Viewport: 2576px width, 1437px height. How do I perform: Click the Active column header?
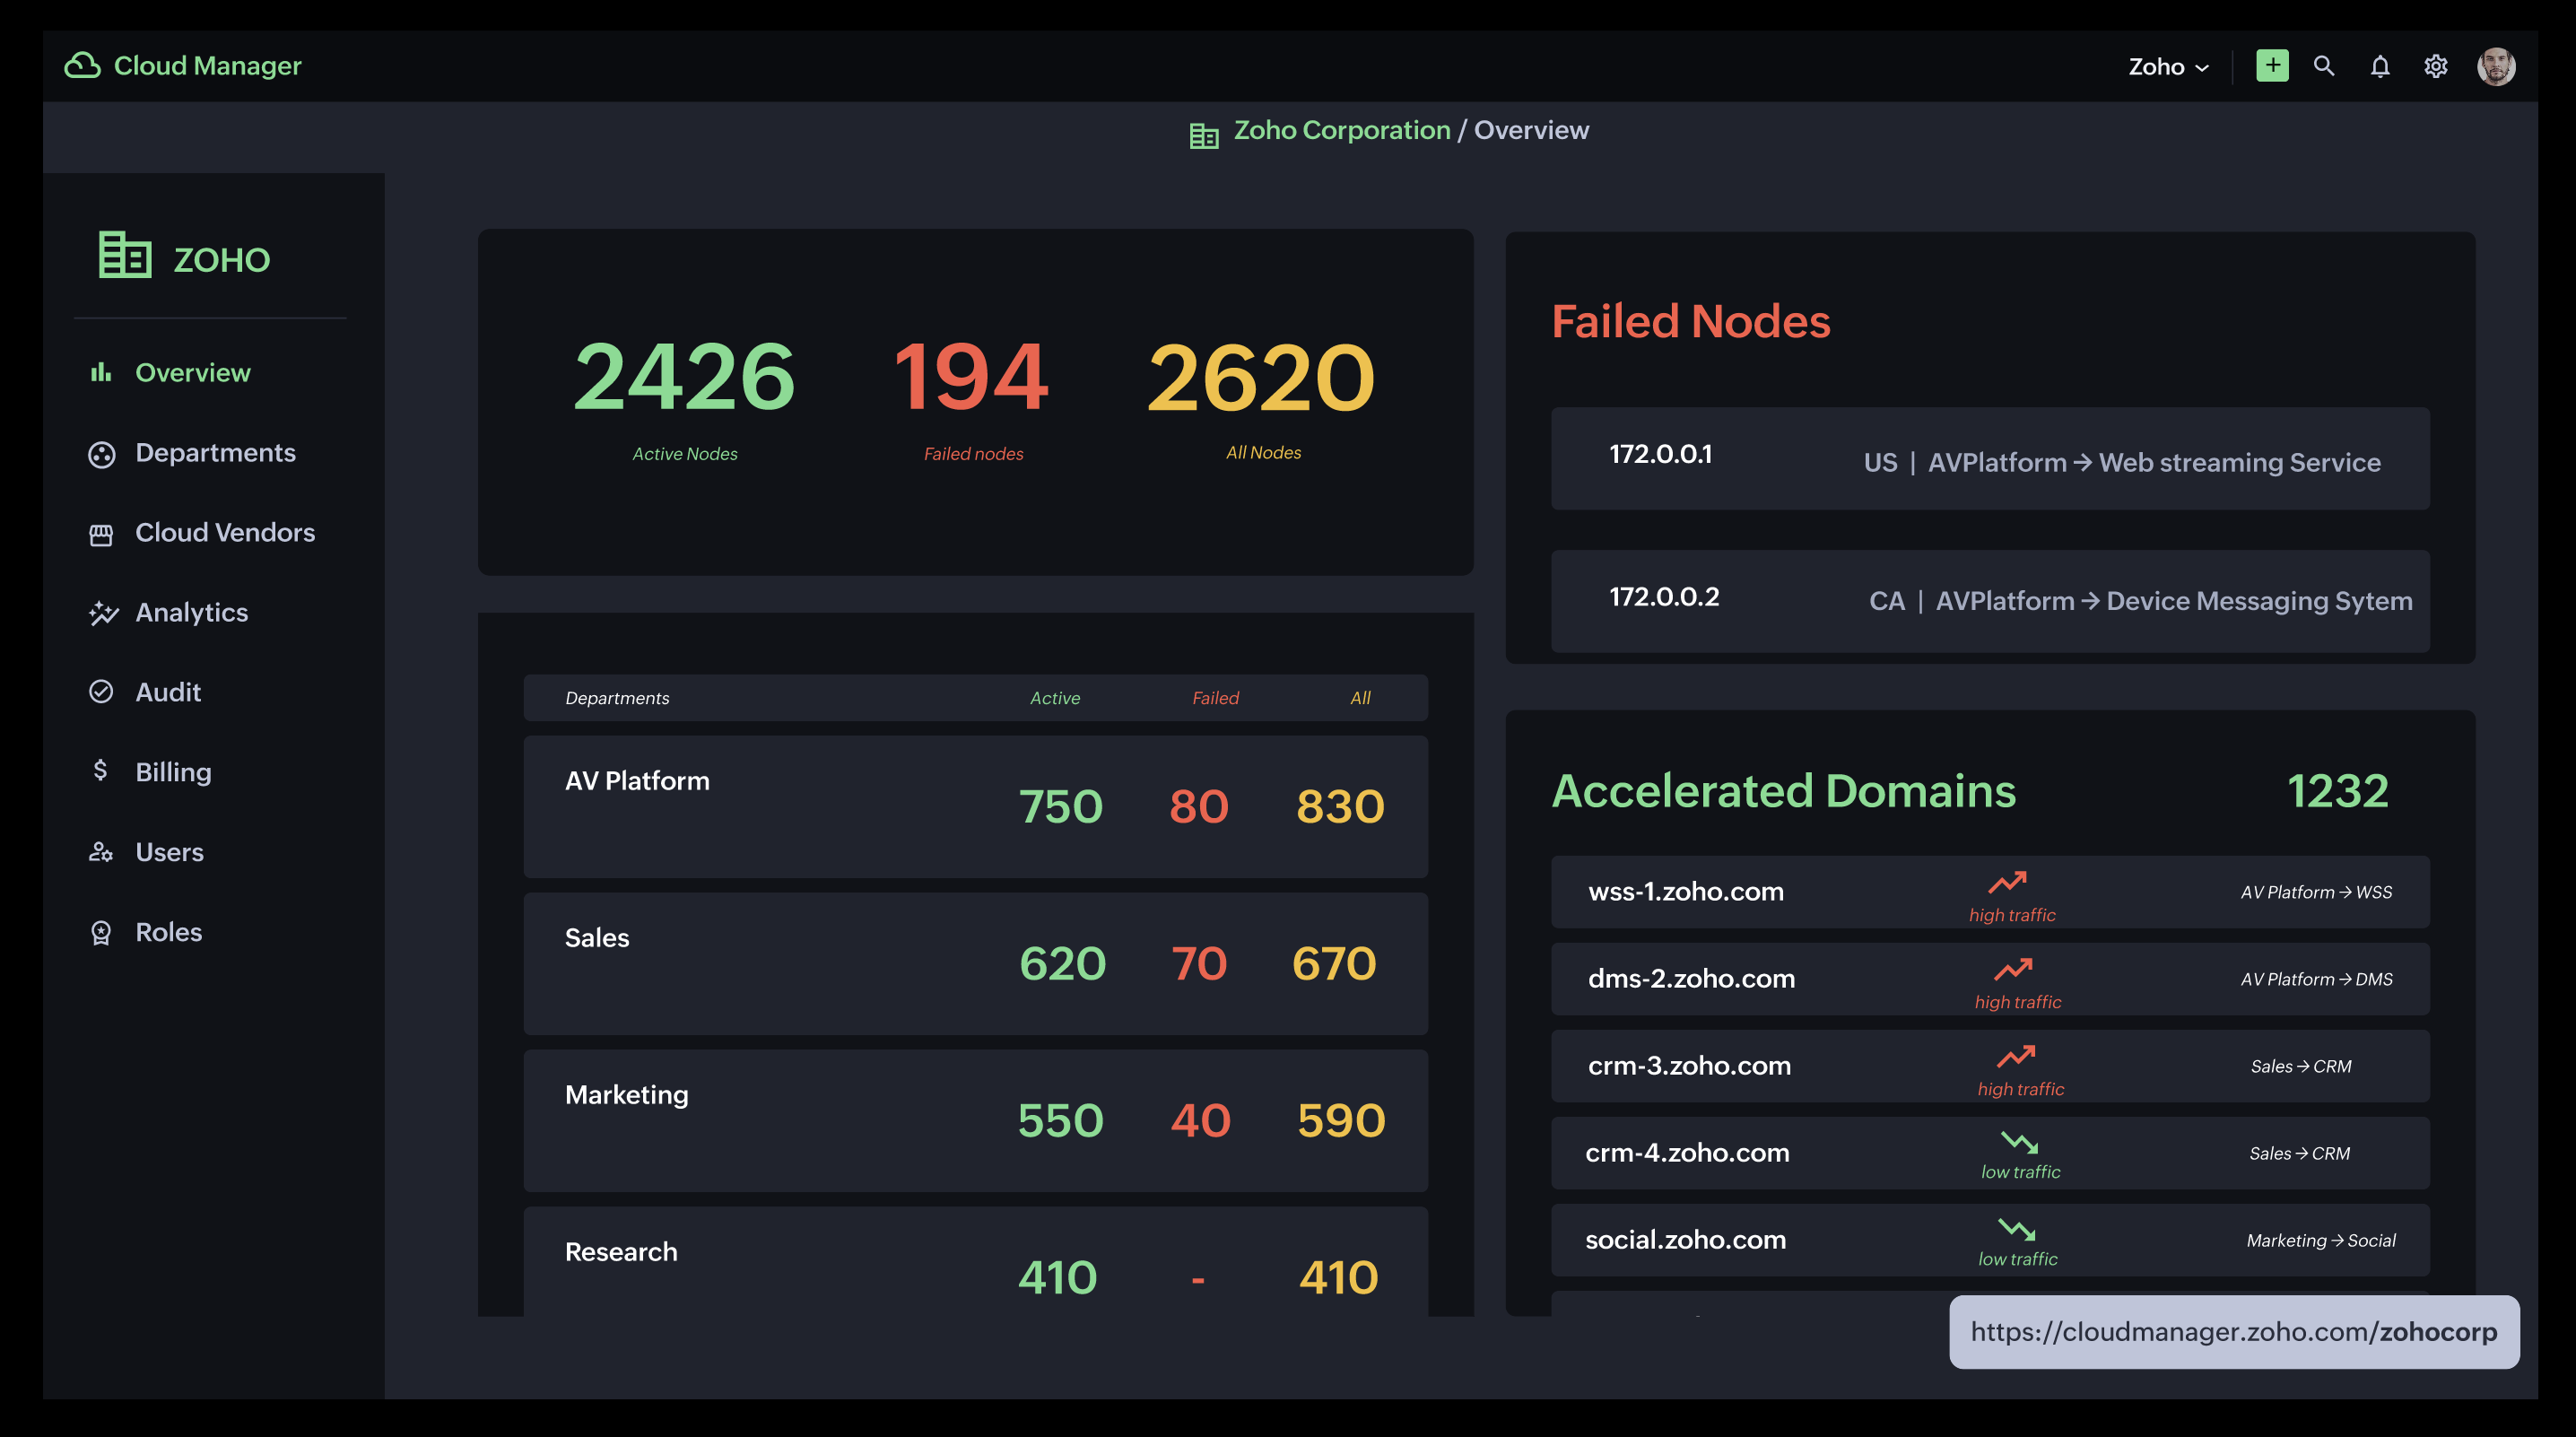point(1055,698)
